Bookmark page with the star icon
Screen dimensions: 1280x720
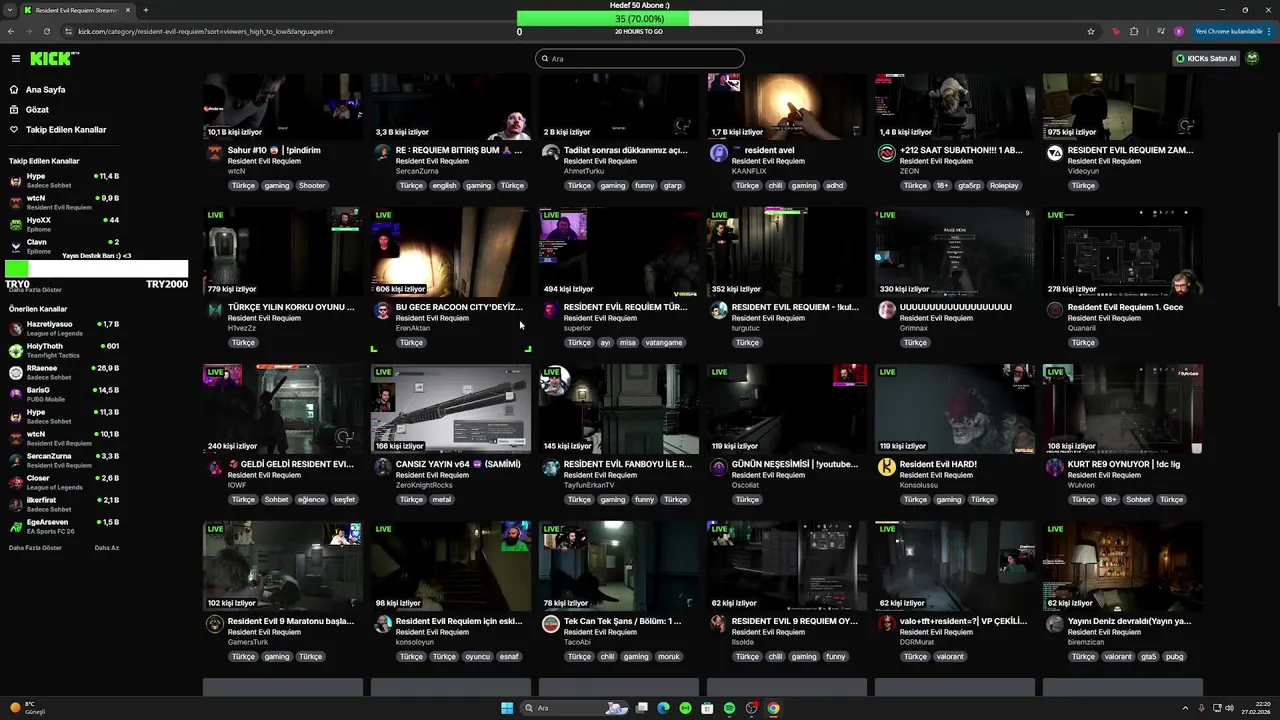[x=1091, y=31]
